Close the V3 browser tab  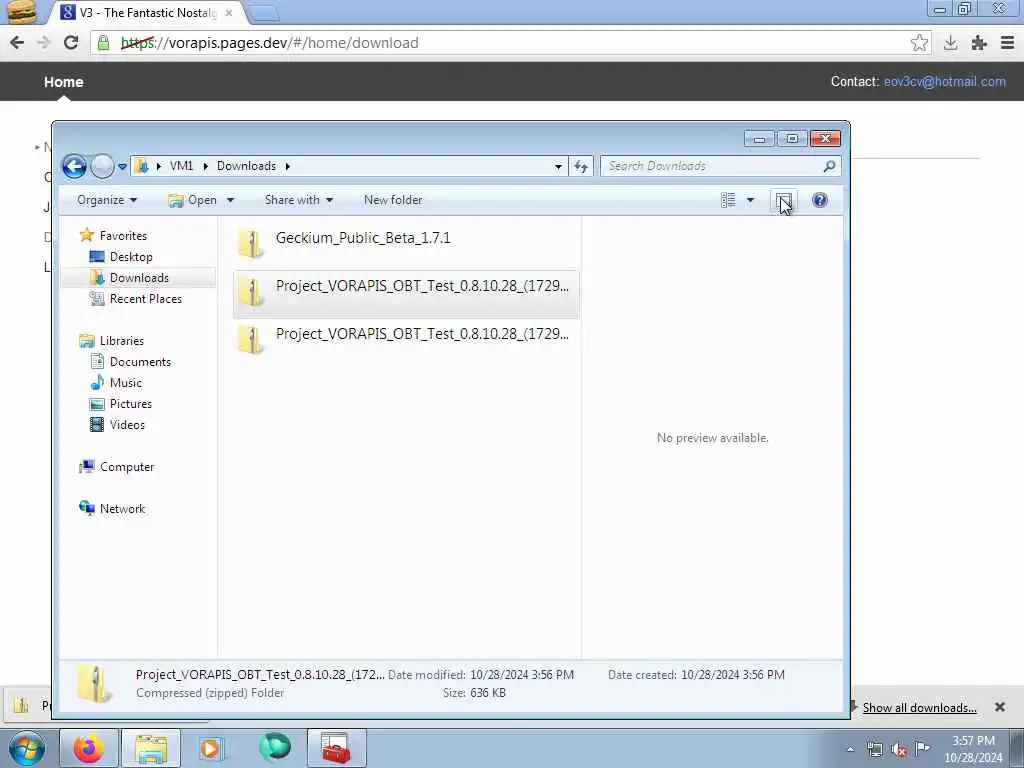coord(229,13)
